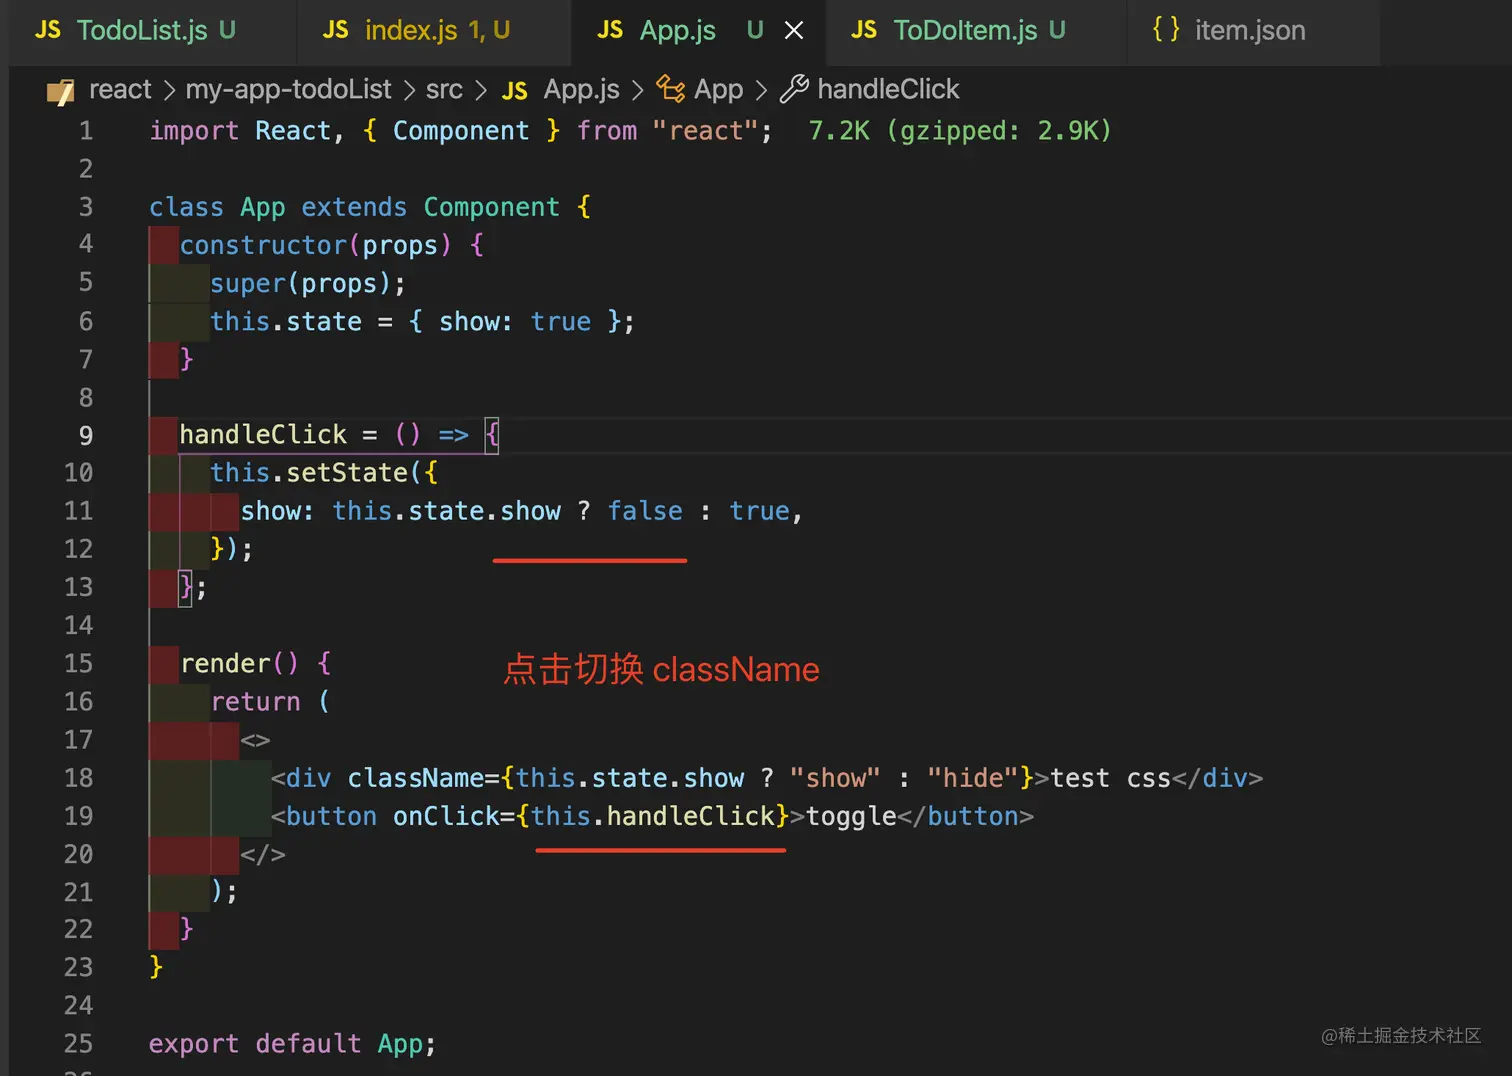Click 'super(props);' on line 5
This screenshot has height=1076, width=1512.
308,283
